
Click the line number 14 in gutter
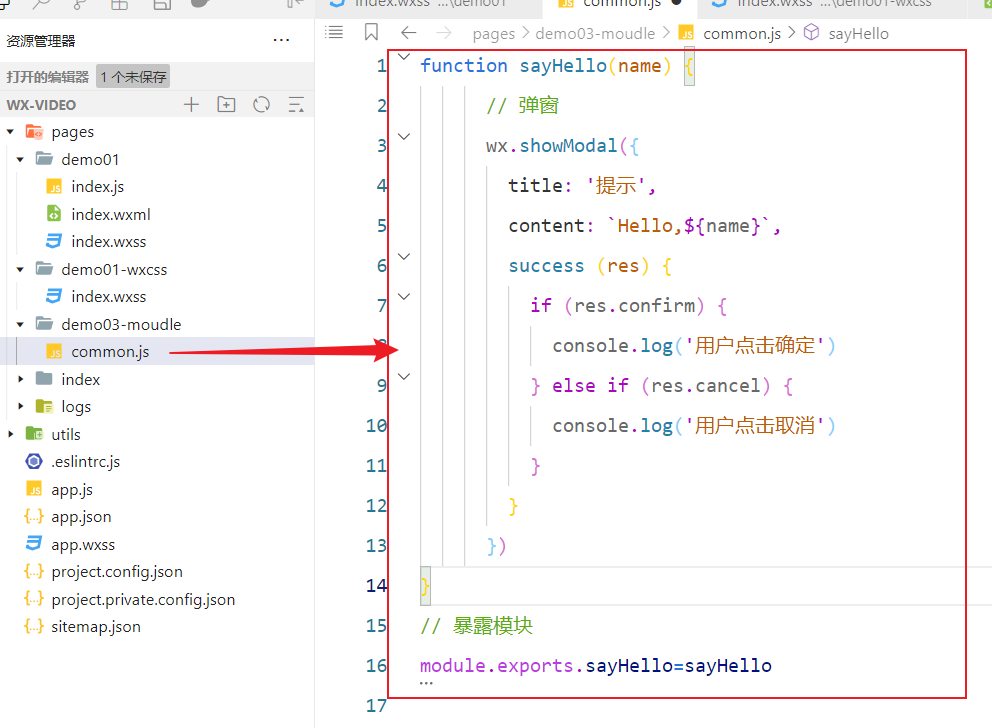click(376, 586)
